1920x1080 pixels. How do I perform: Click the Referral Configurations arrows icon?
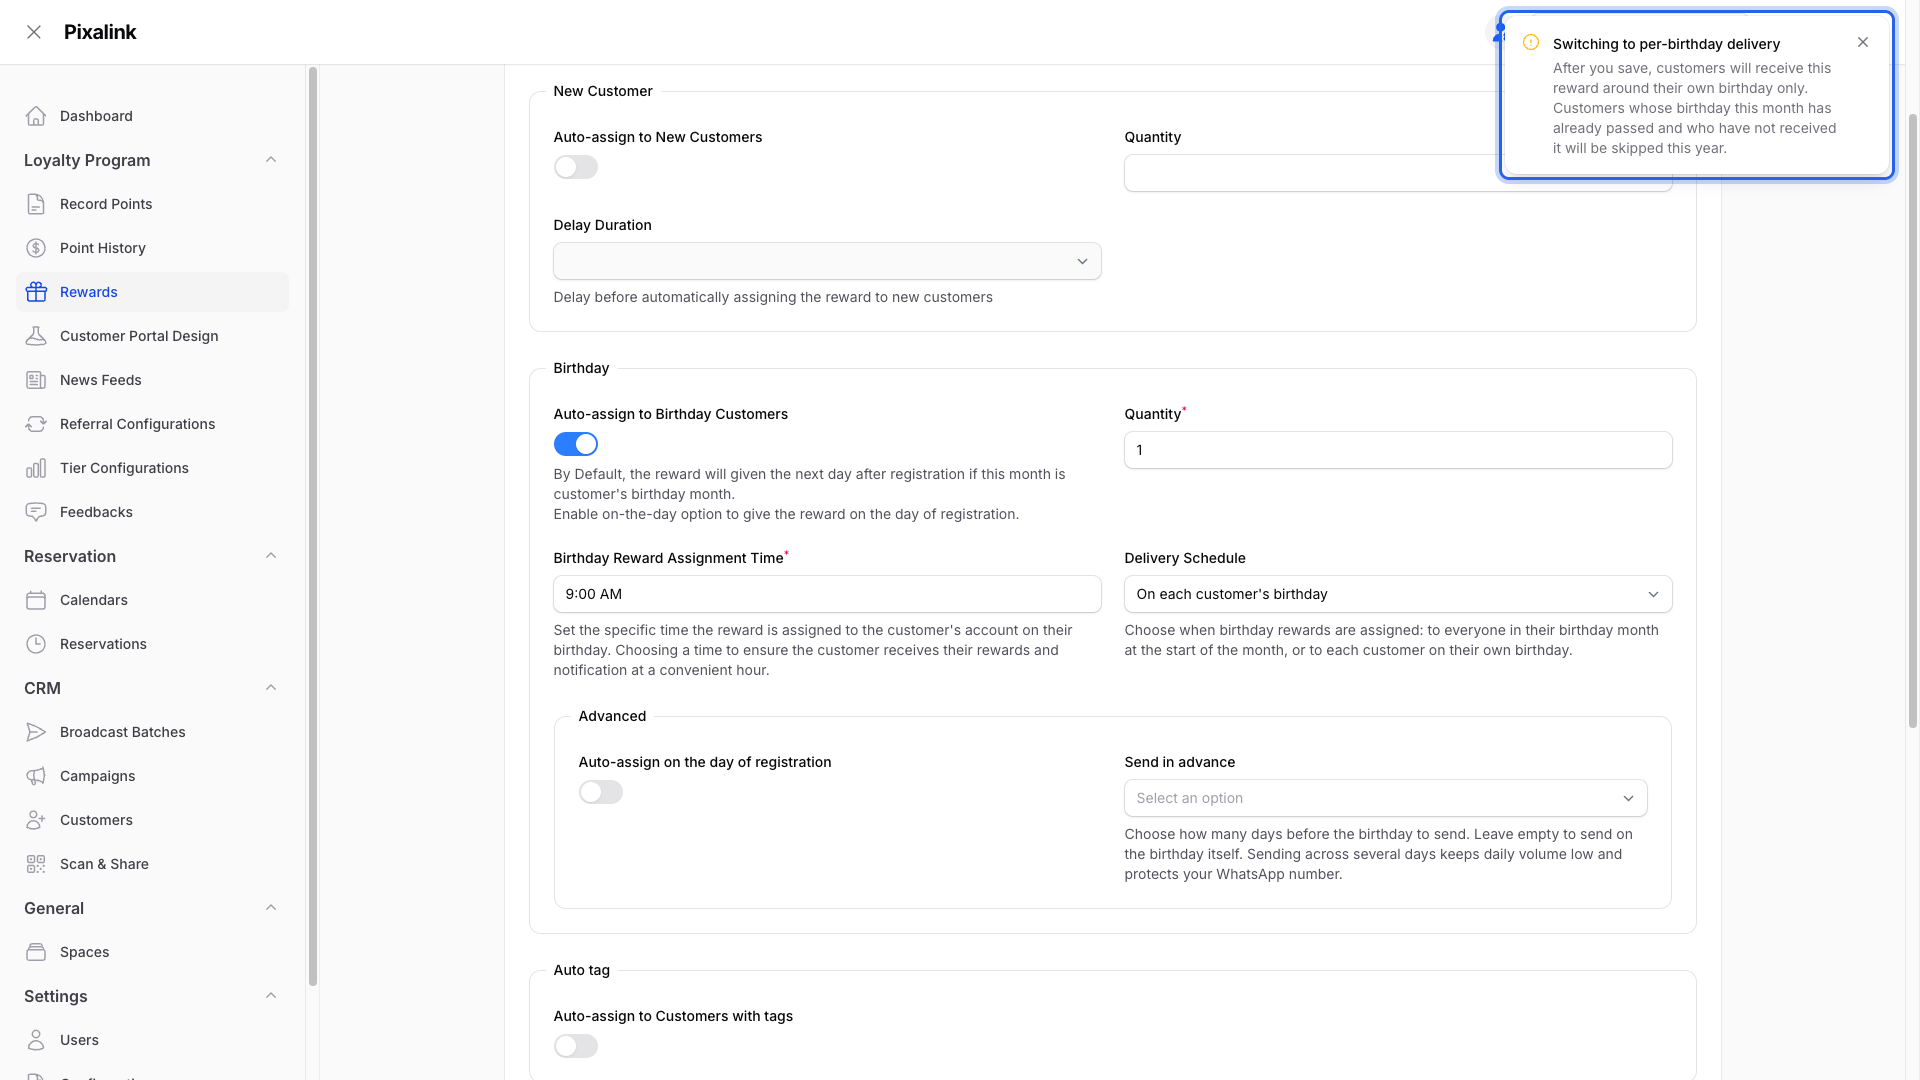point(36,424)
